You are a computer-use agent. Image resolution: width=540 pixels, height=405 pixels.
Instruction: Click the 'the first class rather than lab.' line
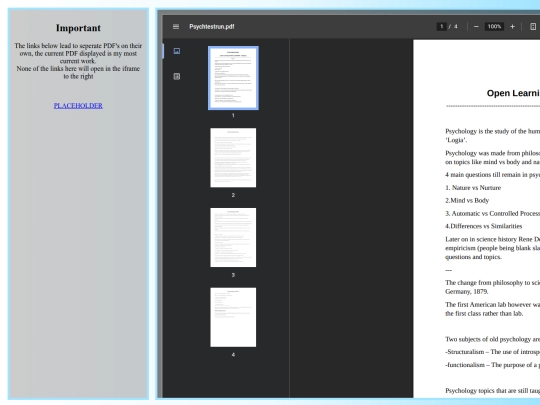coord(484,314)
